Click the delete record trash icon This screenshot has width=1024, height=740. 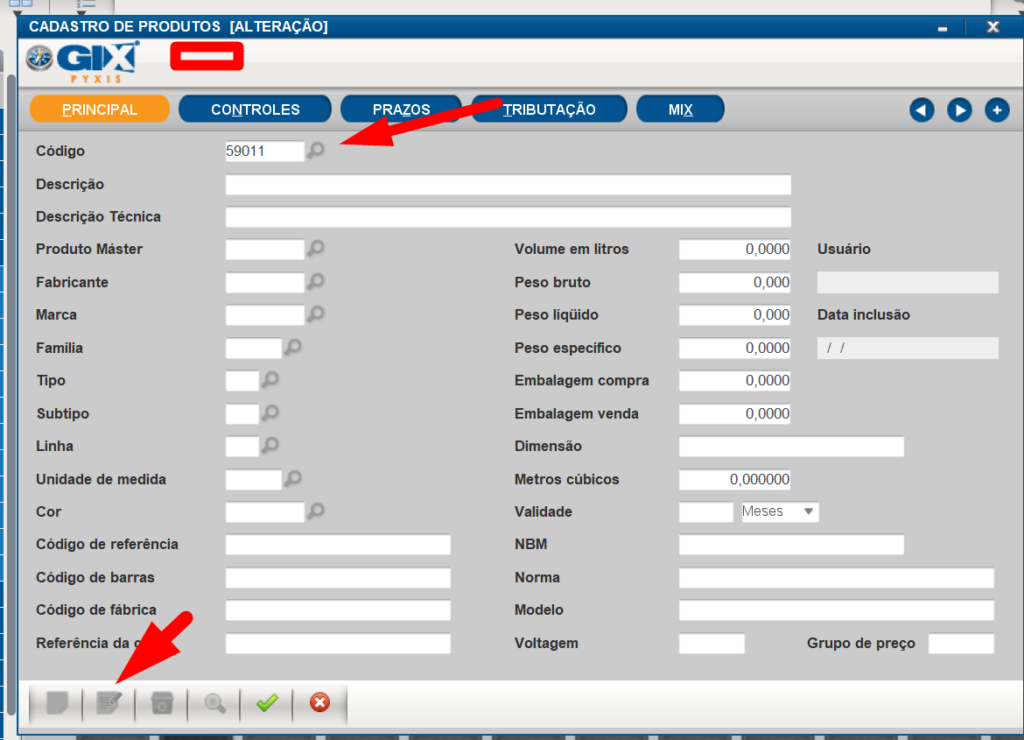162,704
